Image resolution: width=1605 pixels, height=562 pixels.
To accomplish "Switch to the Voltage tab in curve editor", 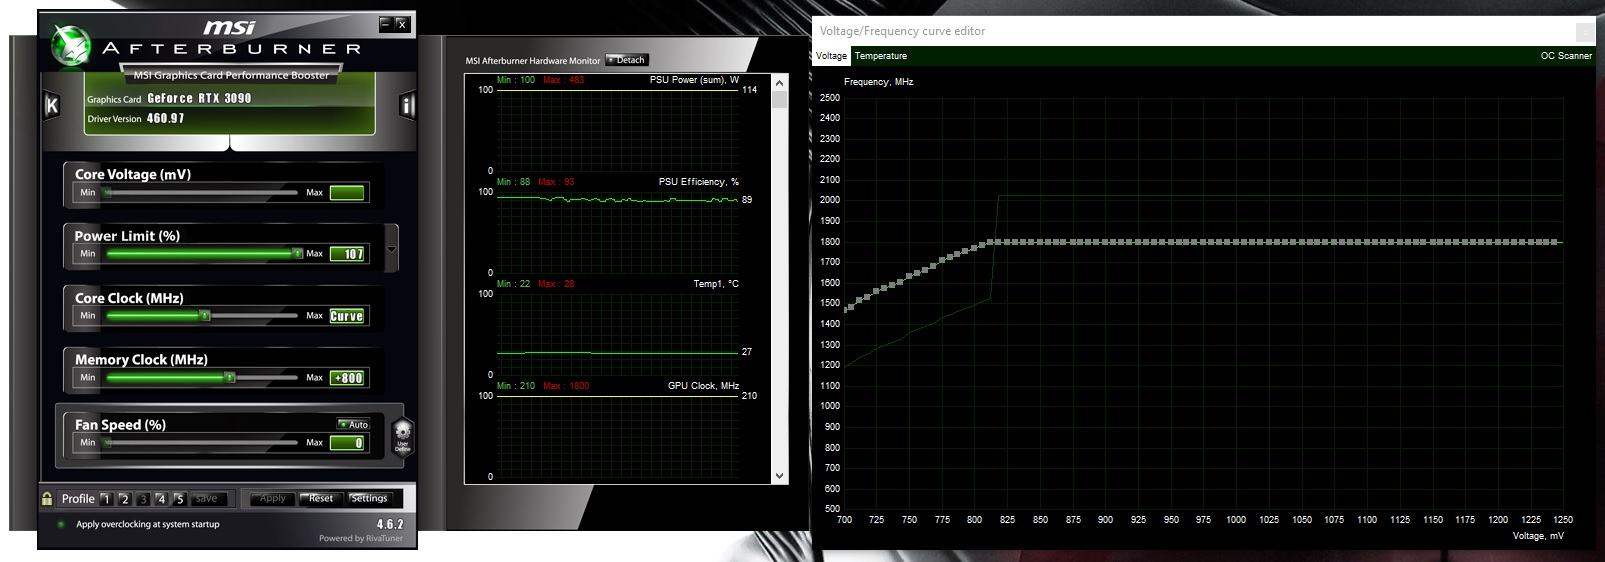I will [831, 56].
